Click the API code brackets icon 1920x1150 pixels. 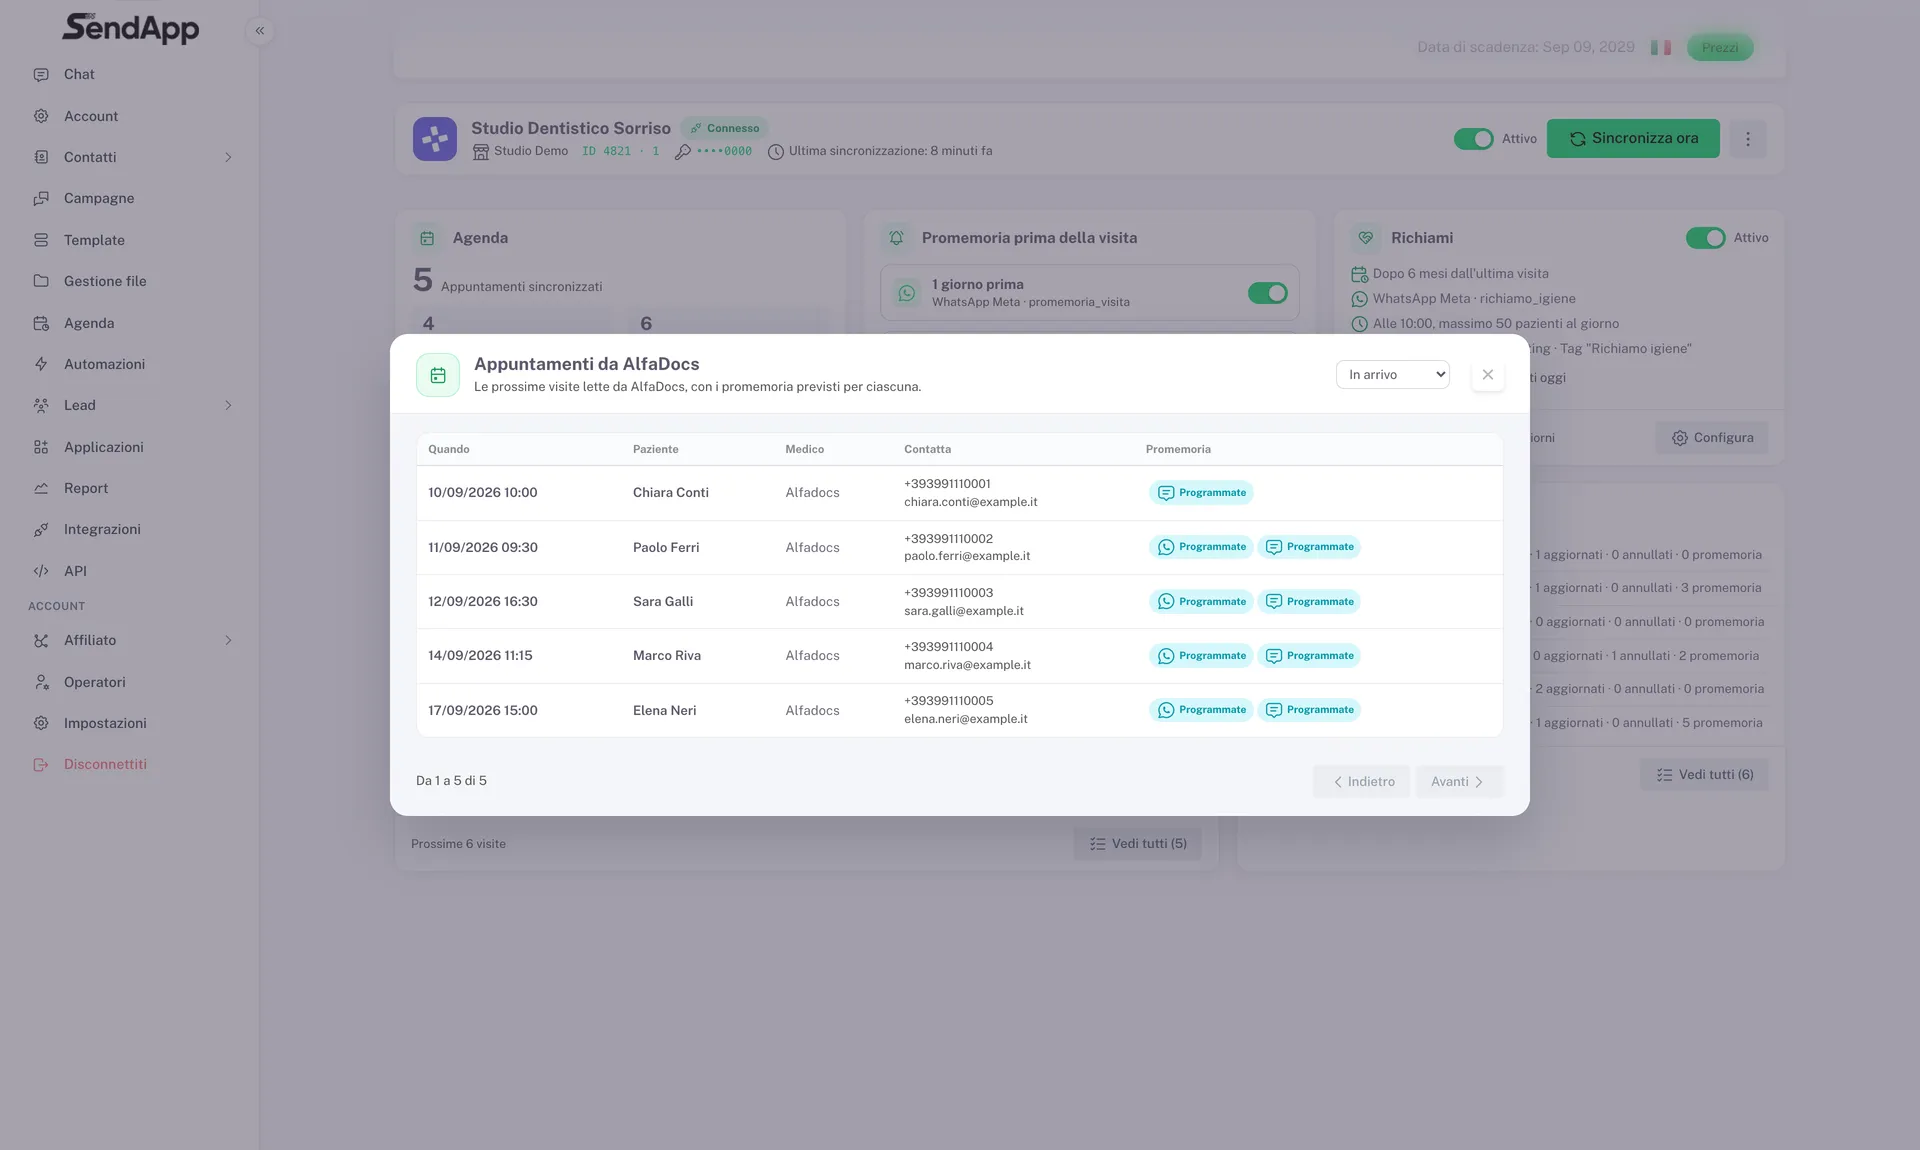click(41, 571)
